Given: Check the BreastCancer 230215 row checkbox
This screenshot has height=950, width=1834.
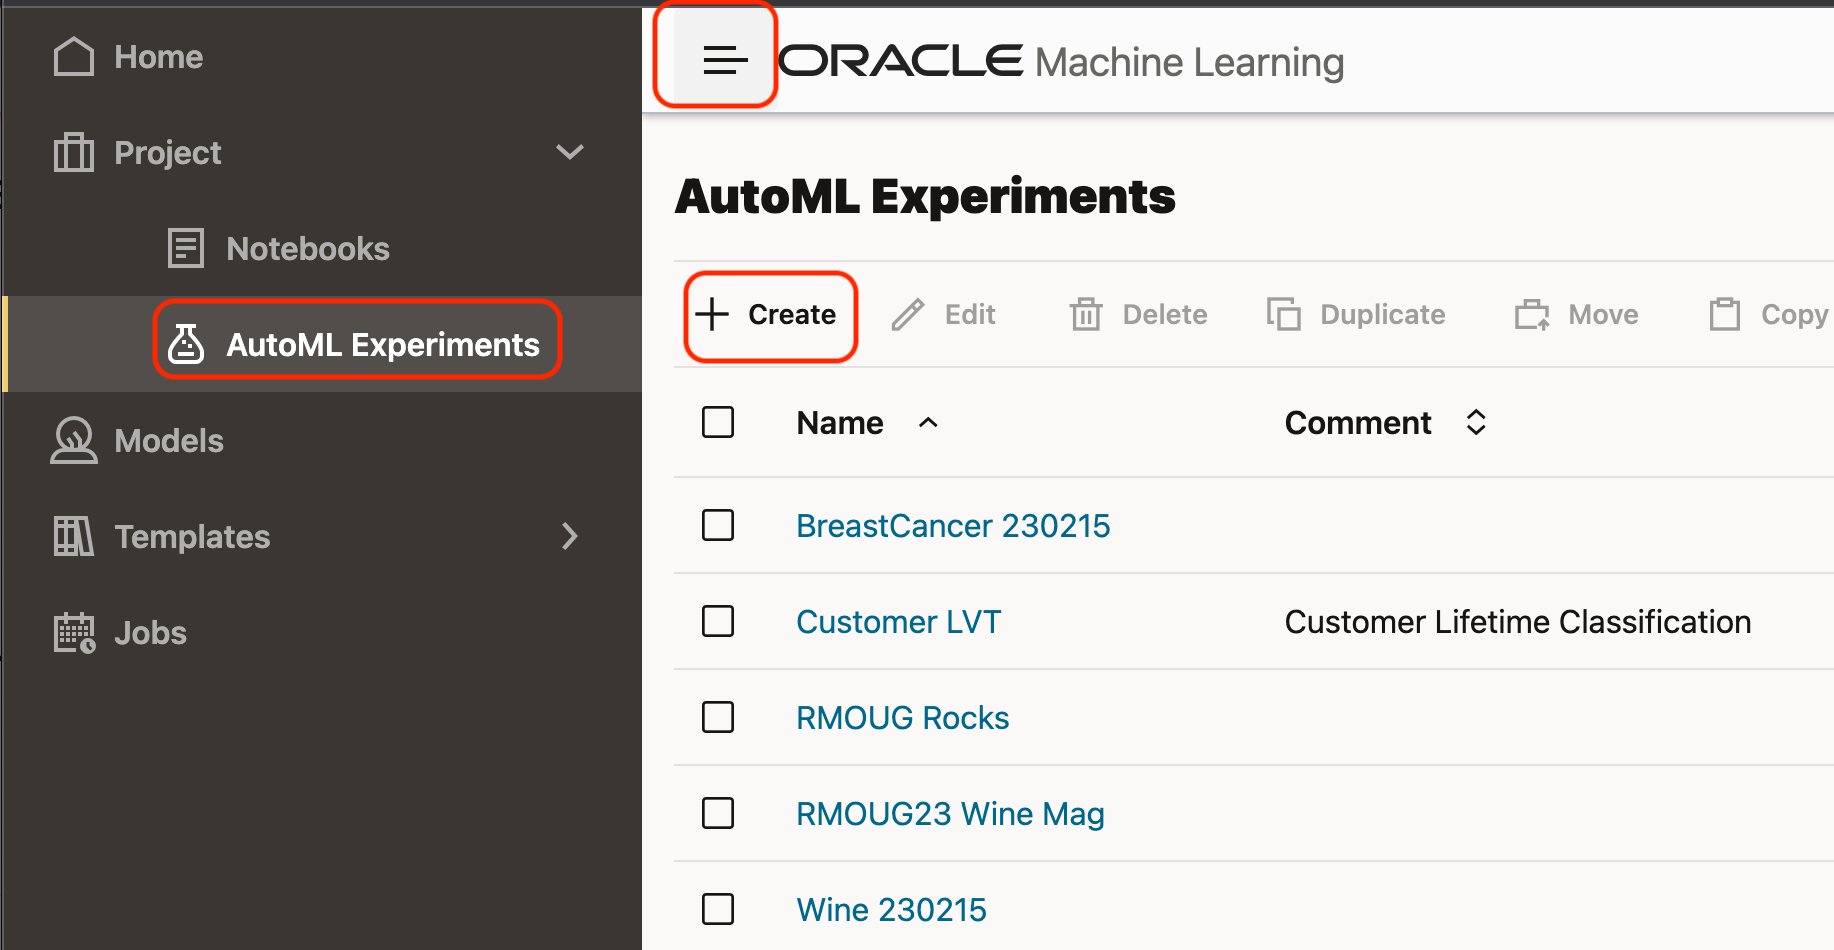Looking at the screenshot, I should (x=718, y=525).
